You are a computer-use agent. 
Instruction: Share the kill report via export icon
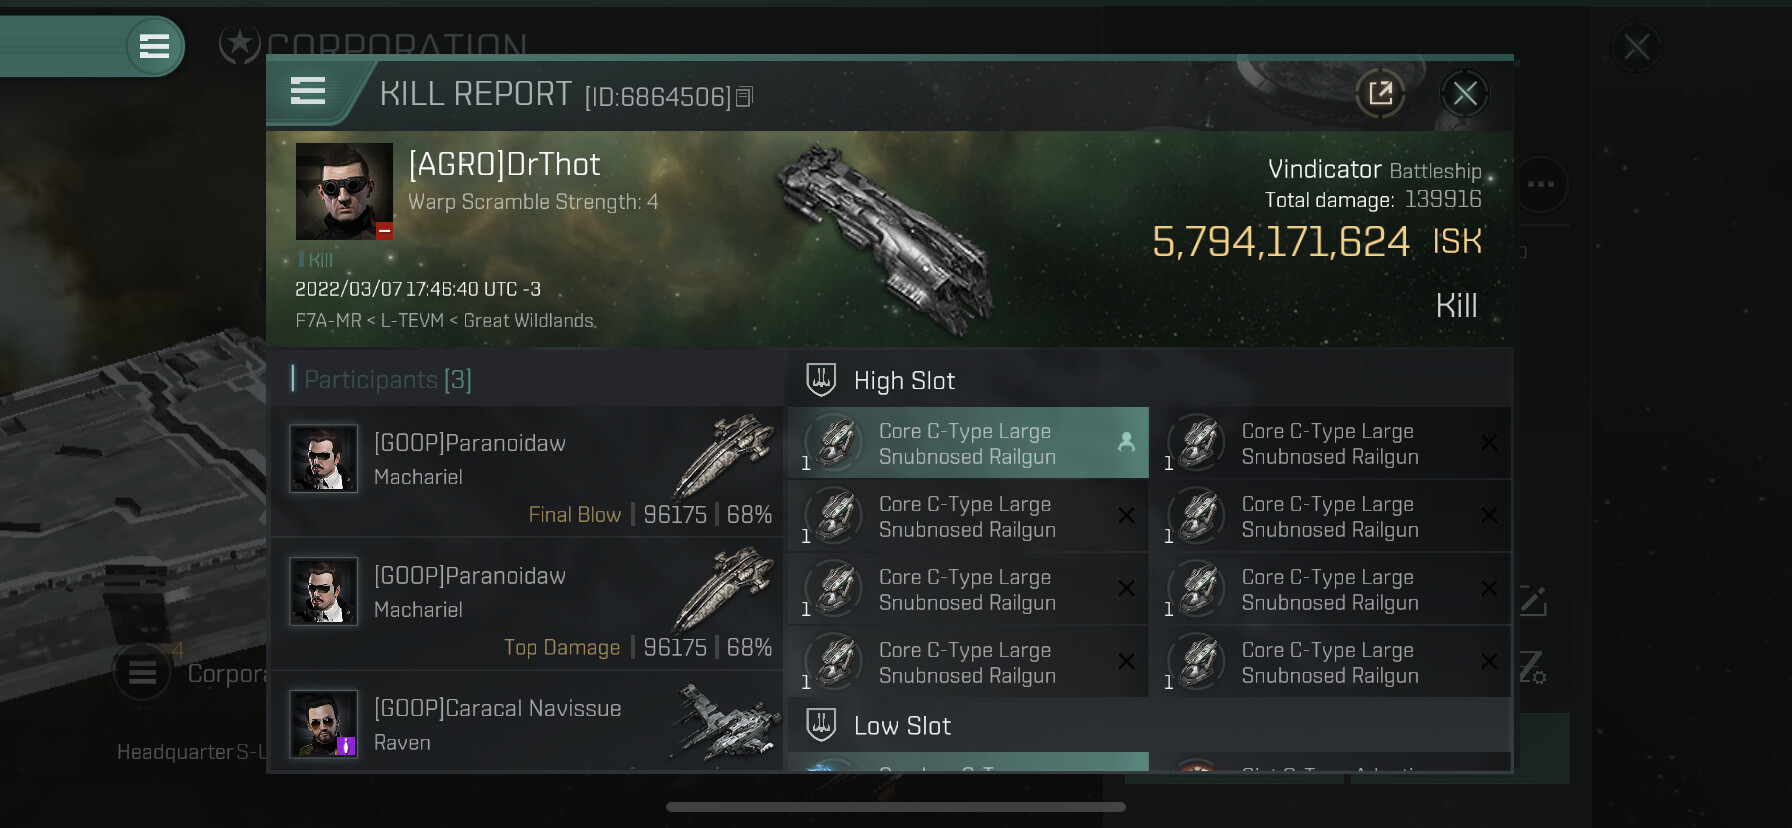[x=1380, y=94]
